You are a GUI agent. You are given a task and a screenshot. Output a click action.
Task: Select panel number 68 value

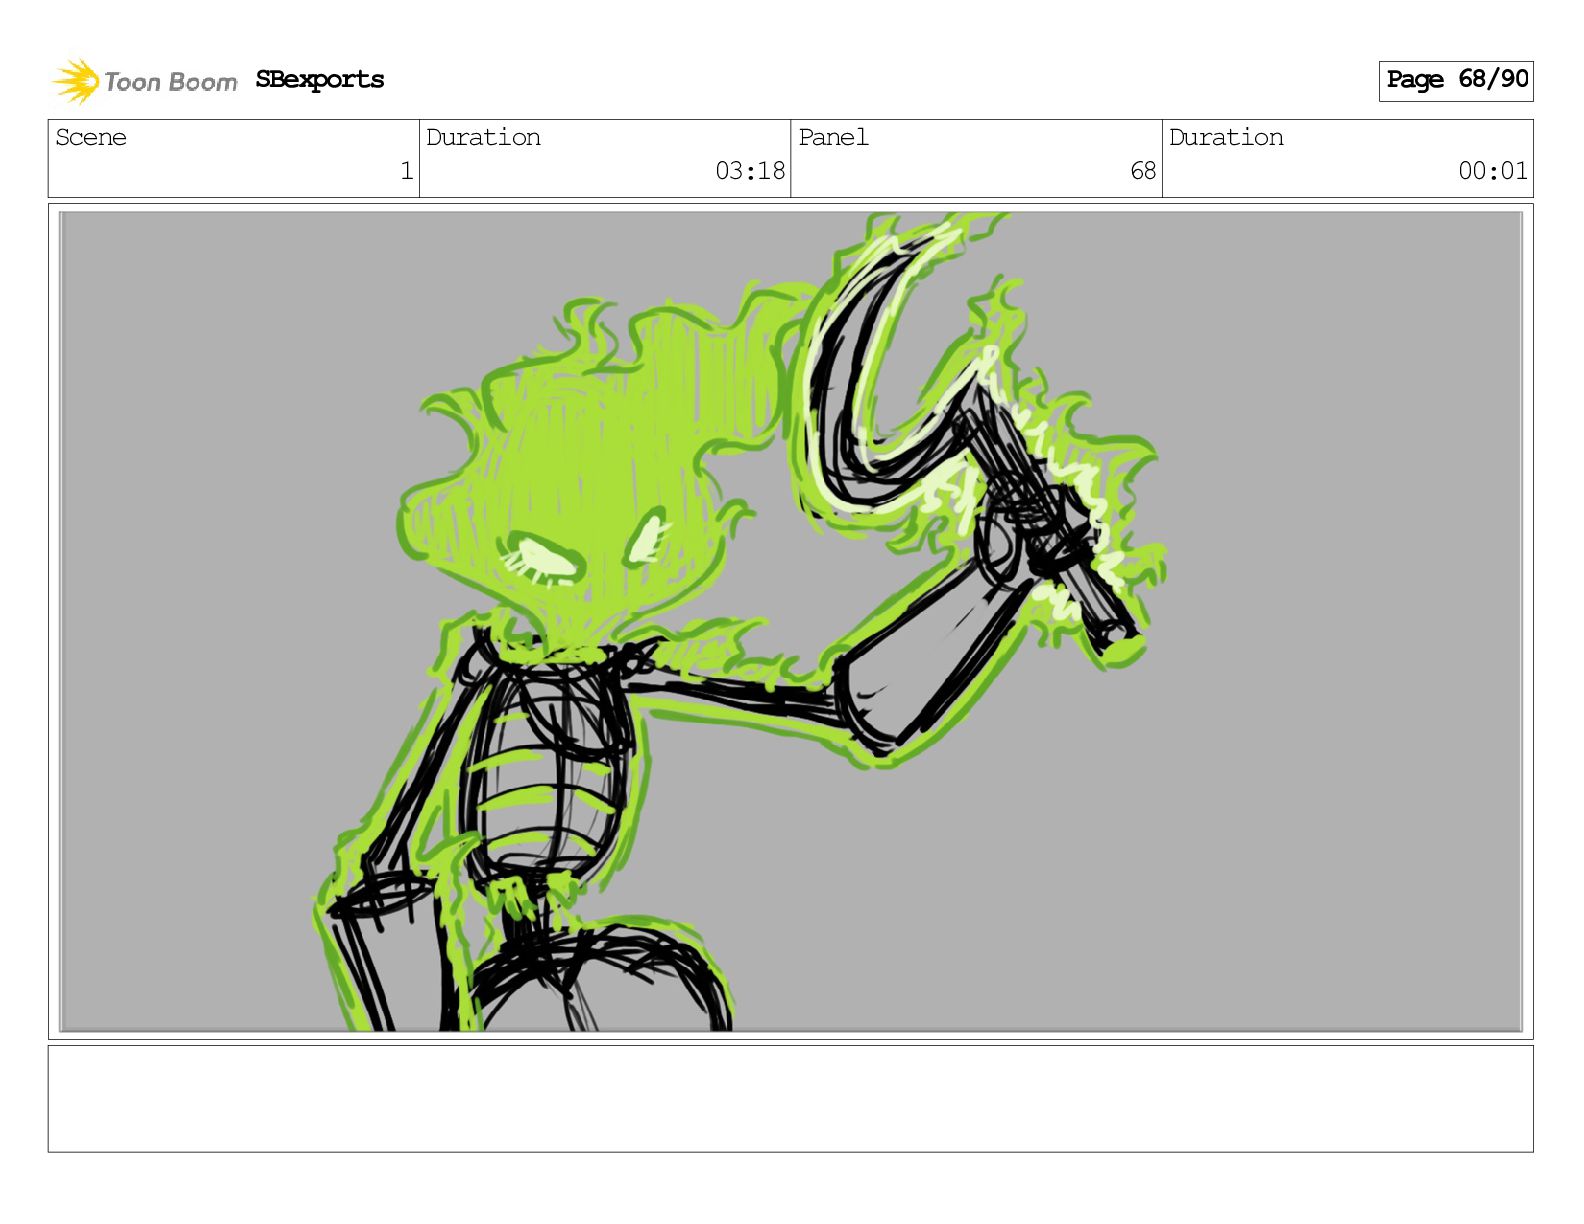(x=1143, y=171)
